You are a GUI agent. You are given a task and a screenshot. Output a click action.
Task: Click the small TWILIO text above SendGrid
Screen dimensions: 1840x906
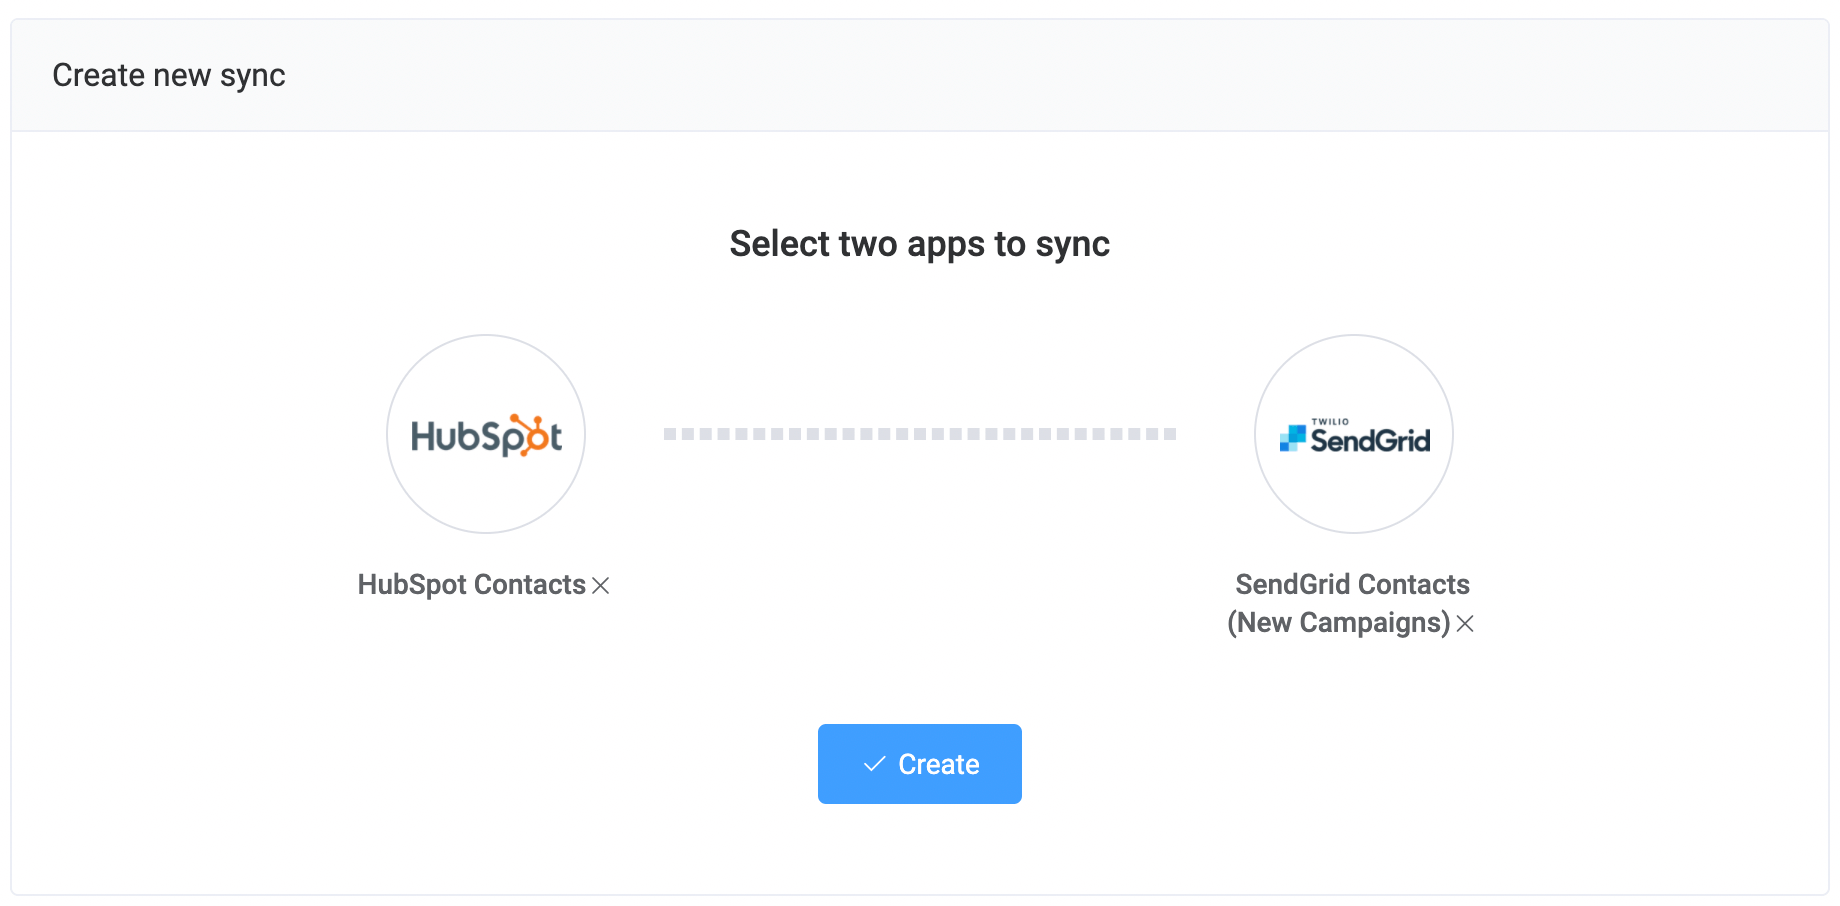click(x=1330, y=422)
